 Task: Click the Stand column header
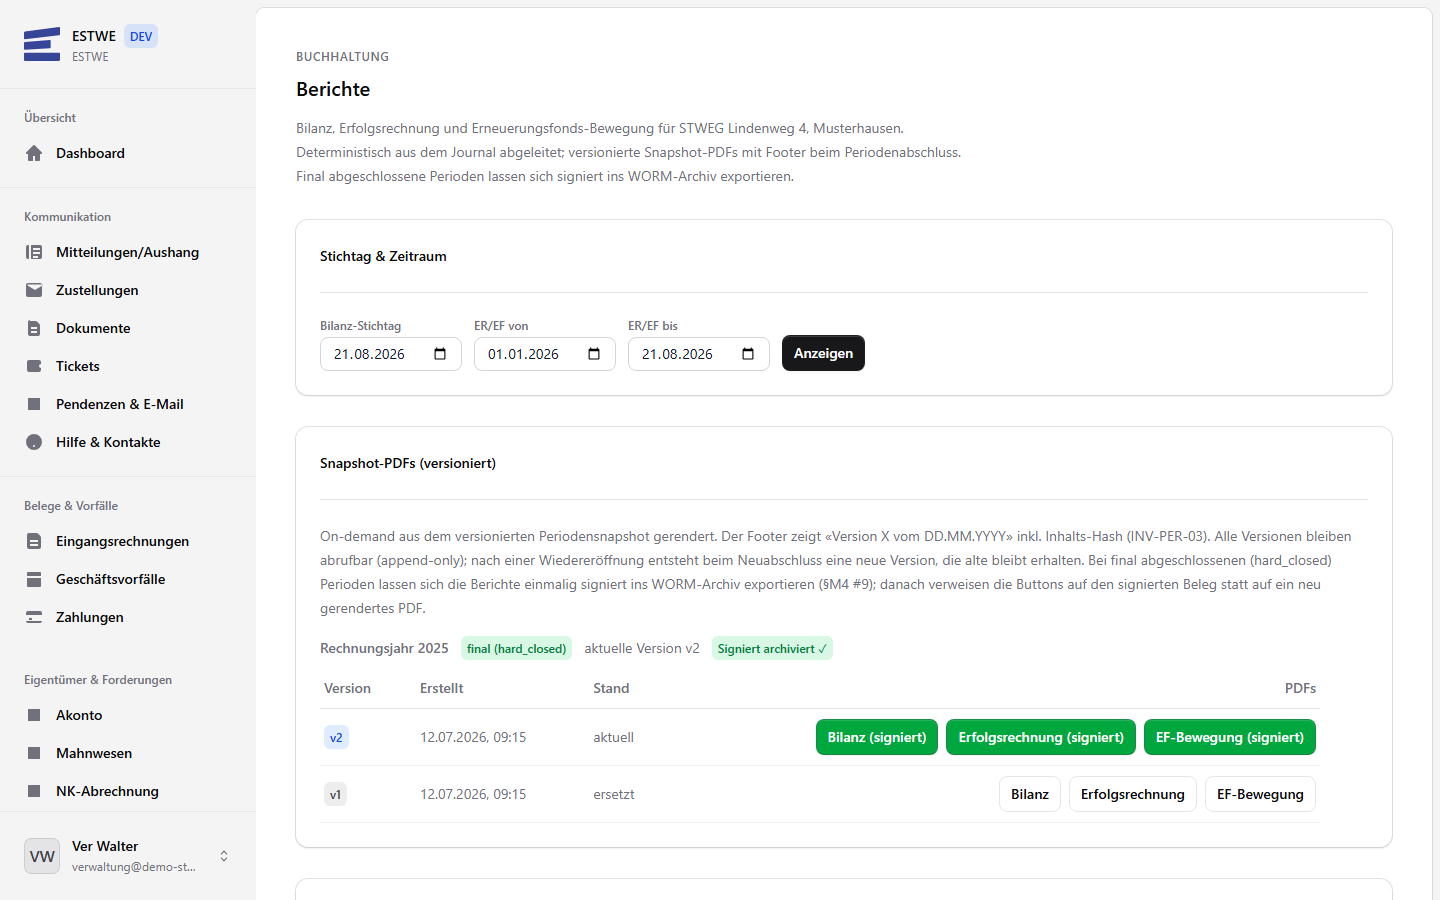pos(611,688)
